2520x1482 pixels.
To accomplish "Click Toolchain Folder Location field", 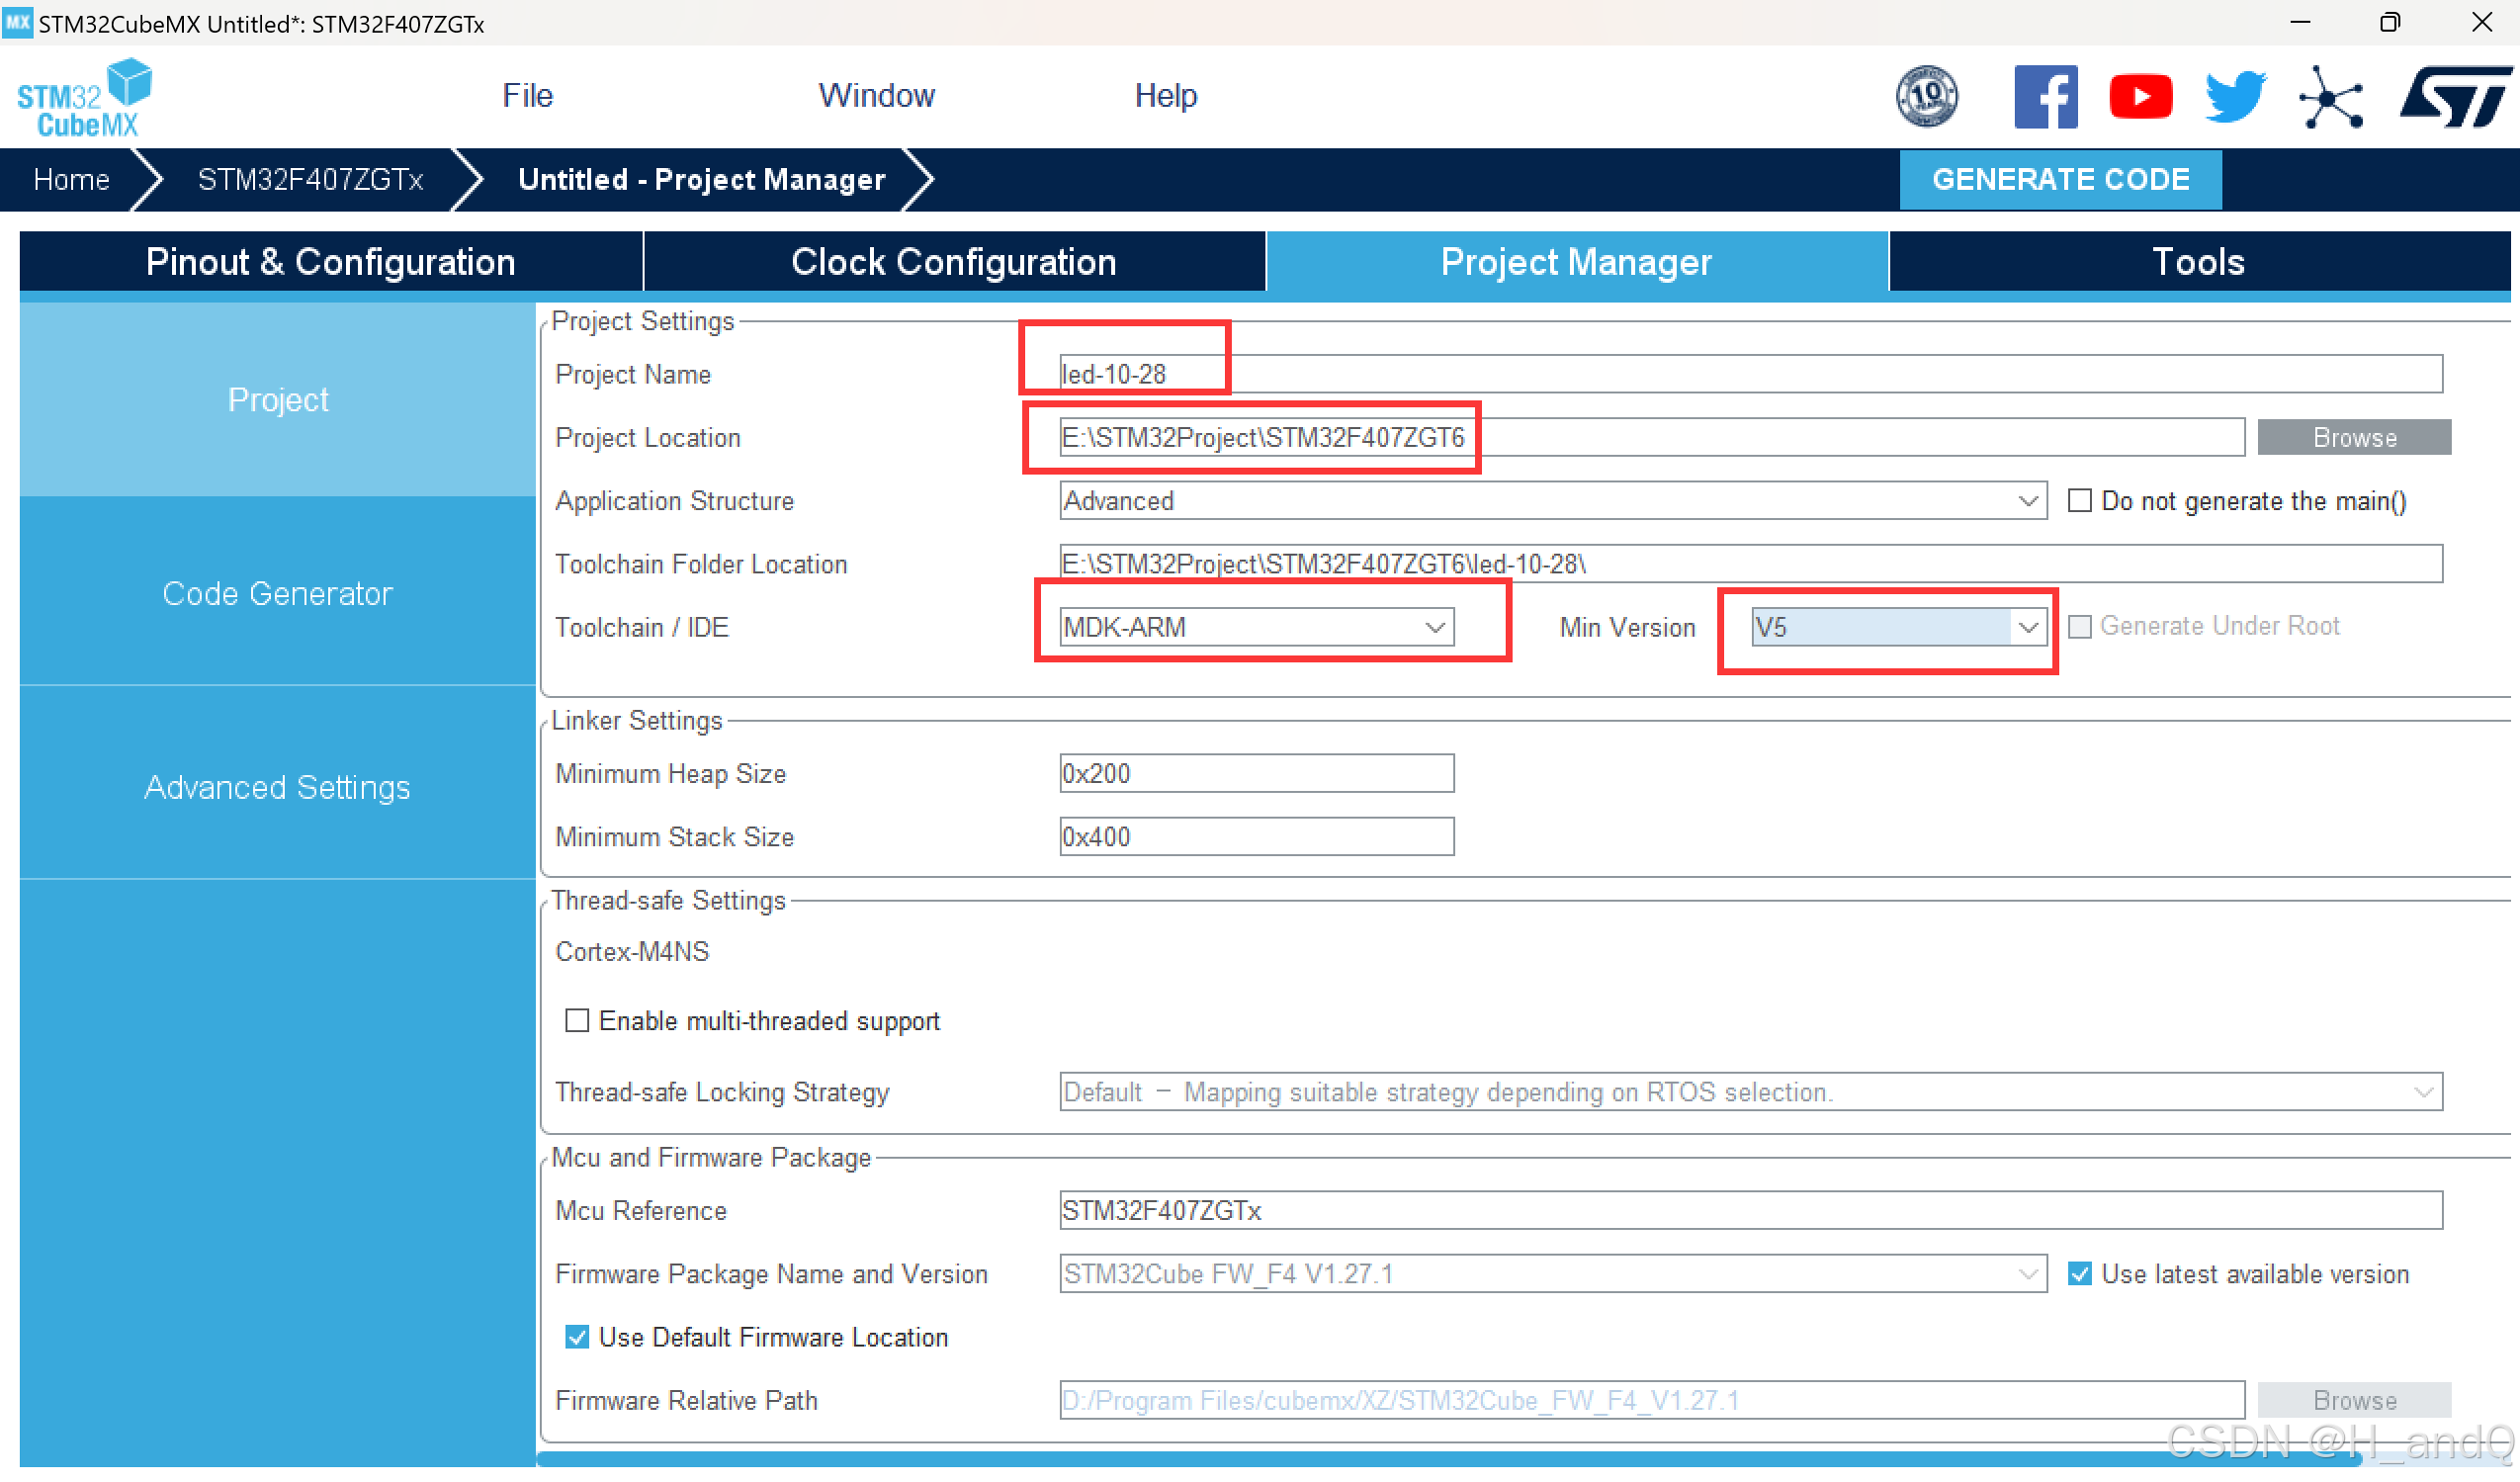I will click(1750, 563).
